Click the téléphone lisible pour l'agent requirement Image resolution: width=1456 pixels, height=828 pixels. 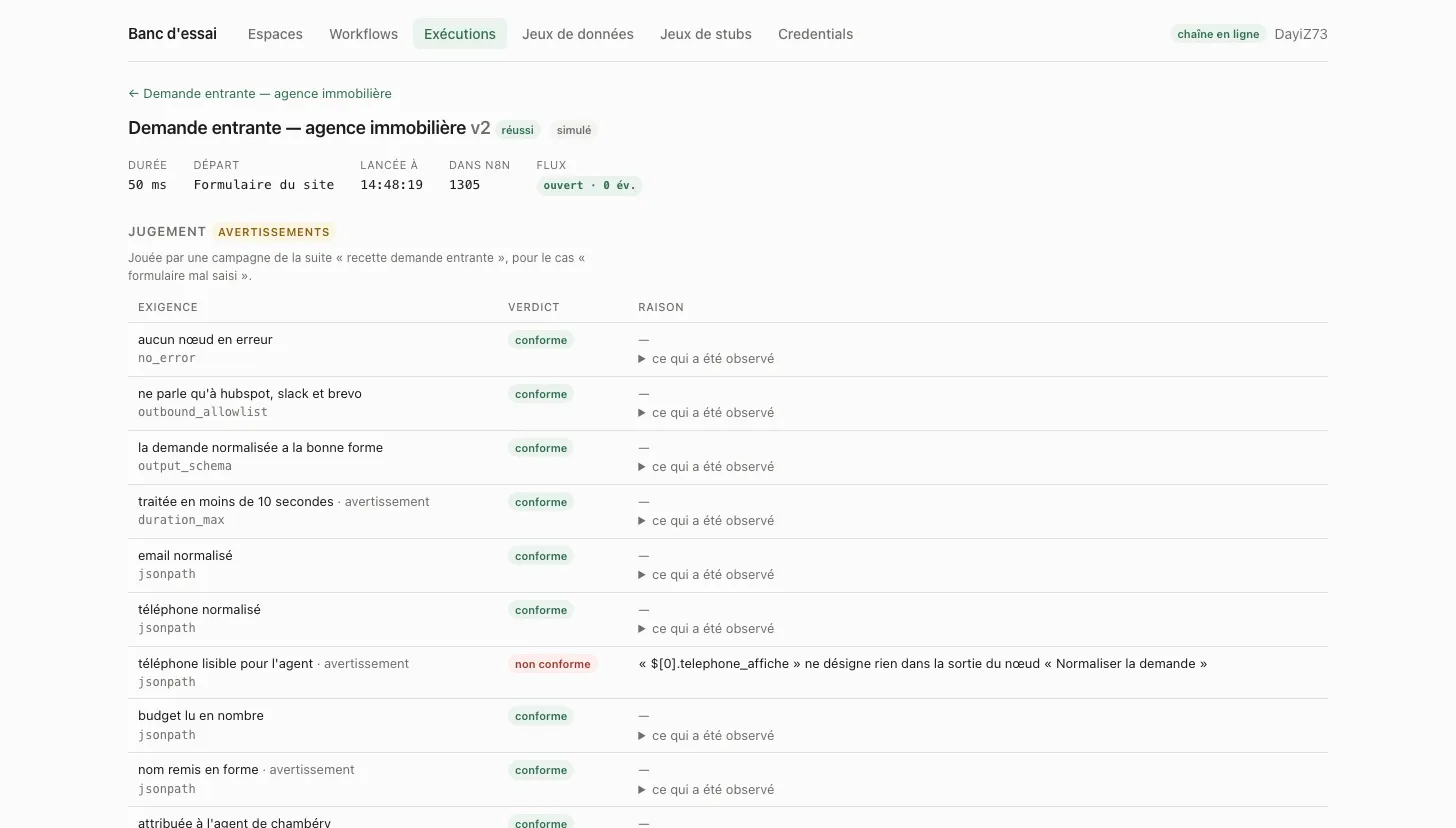click(x=225, y=664)
